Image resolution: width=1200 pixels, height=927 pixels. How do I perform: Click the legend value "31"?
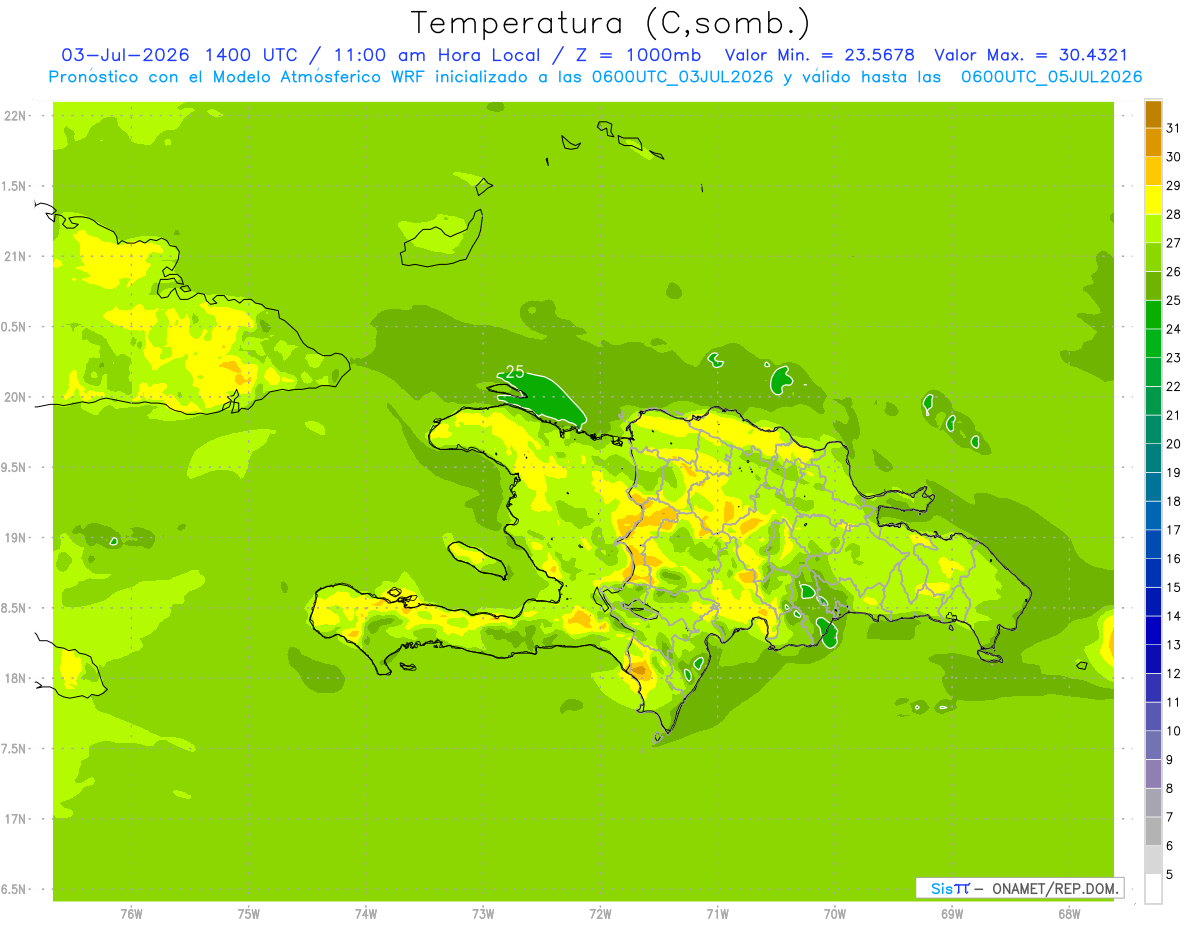pyautogui.click(x=1174, y=128)
